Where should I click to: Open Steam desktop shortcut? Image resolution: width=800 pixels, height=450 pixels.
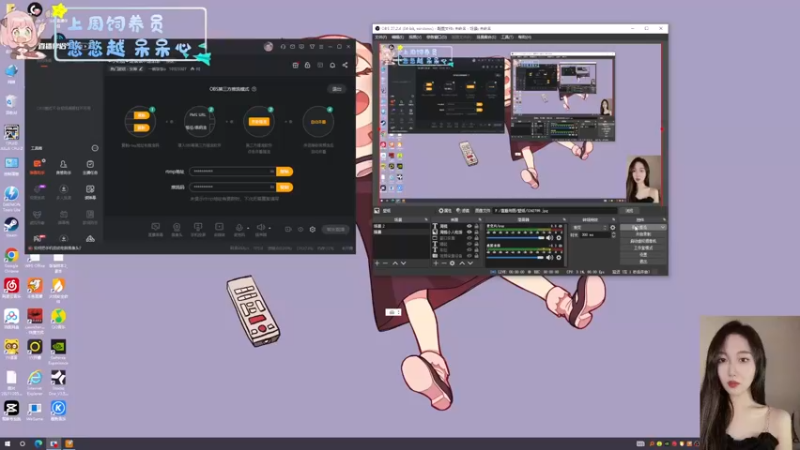click(x=11, y=227)
